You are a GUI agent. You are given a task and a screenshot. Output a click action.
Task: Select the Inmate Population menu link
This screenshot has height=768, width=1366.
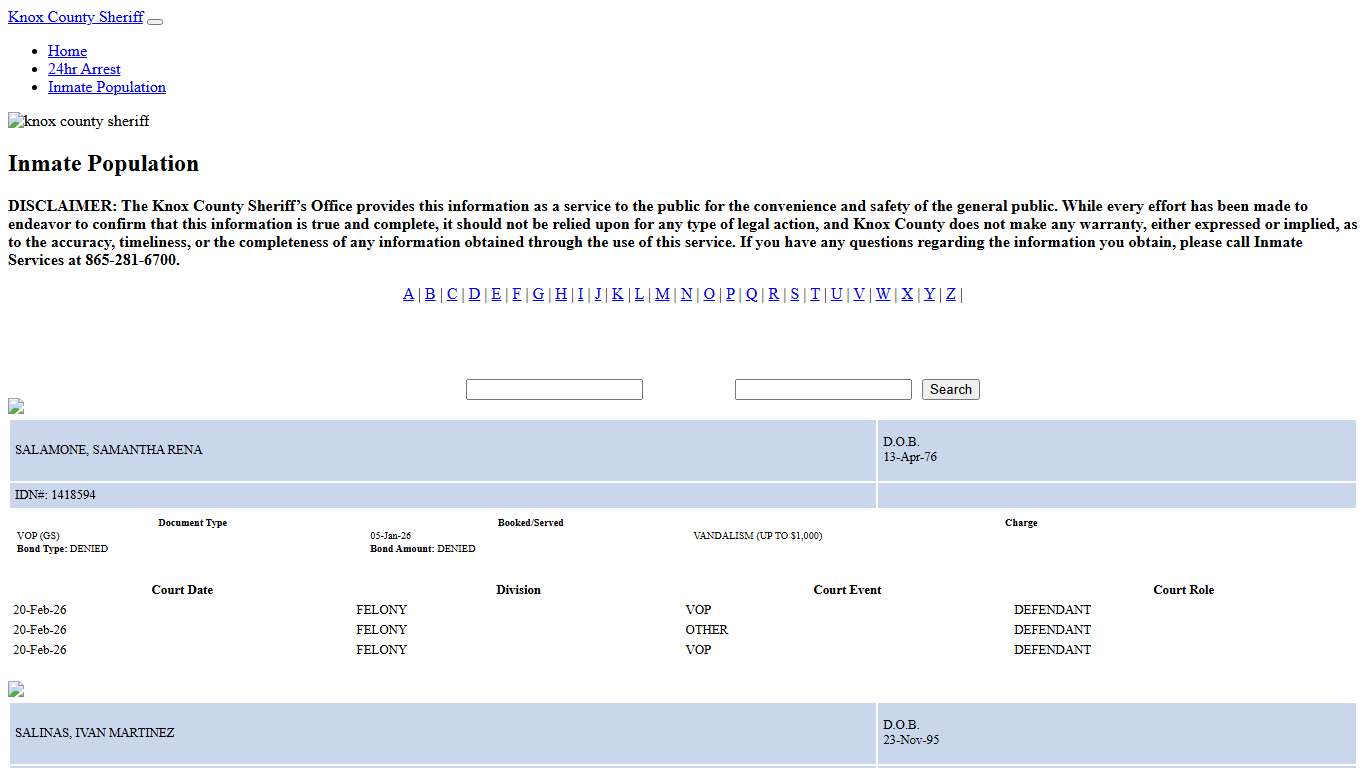[x=107, y=87]
